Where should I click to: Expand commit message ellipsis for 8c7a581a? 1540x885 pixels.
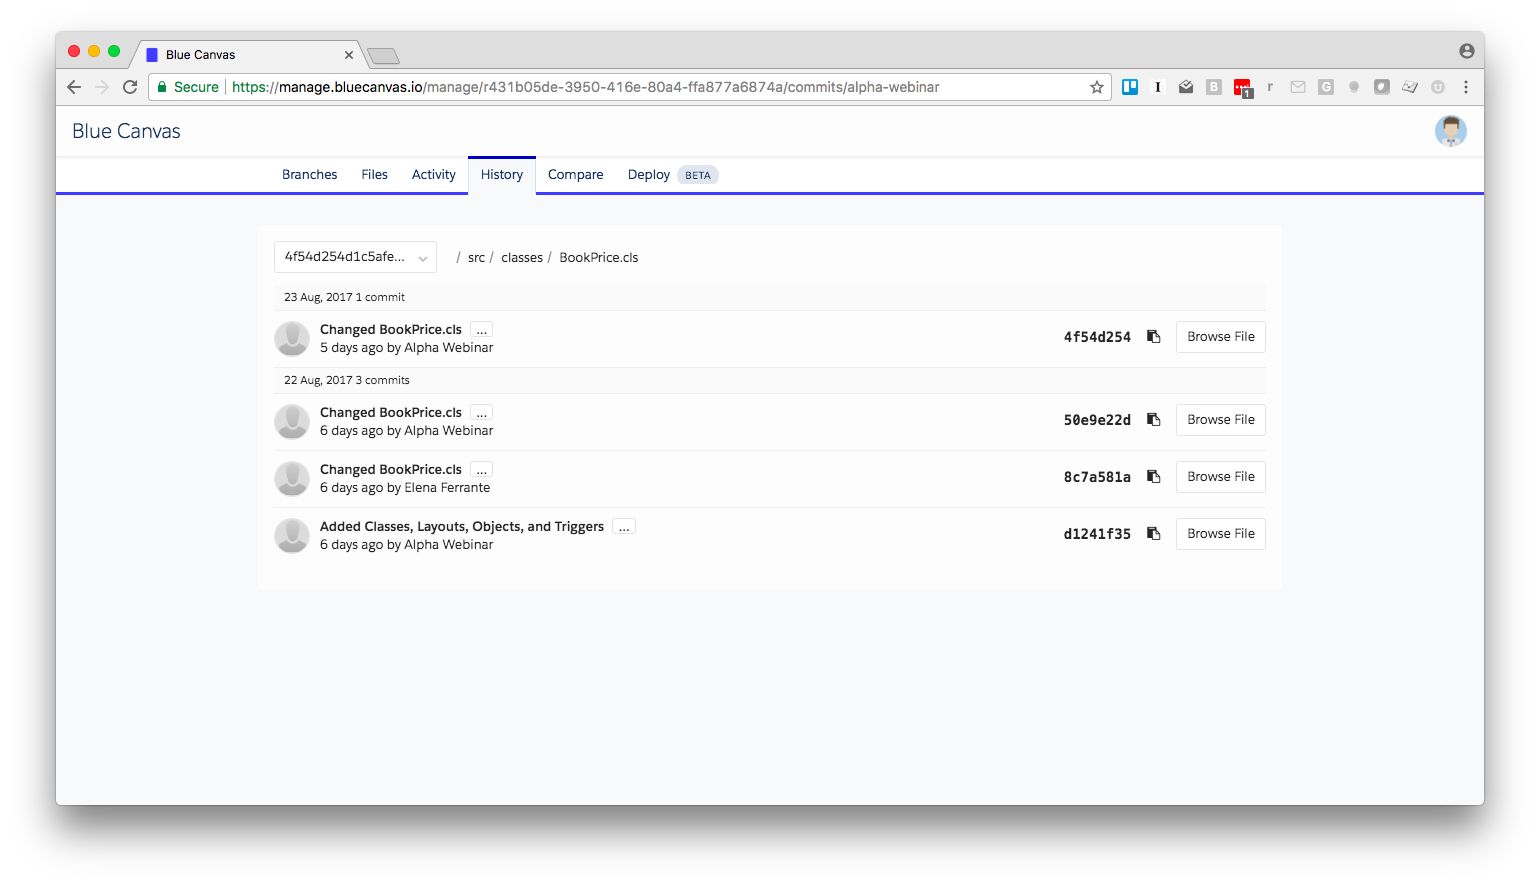point(481,470)
